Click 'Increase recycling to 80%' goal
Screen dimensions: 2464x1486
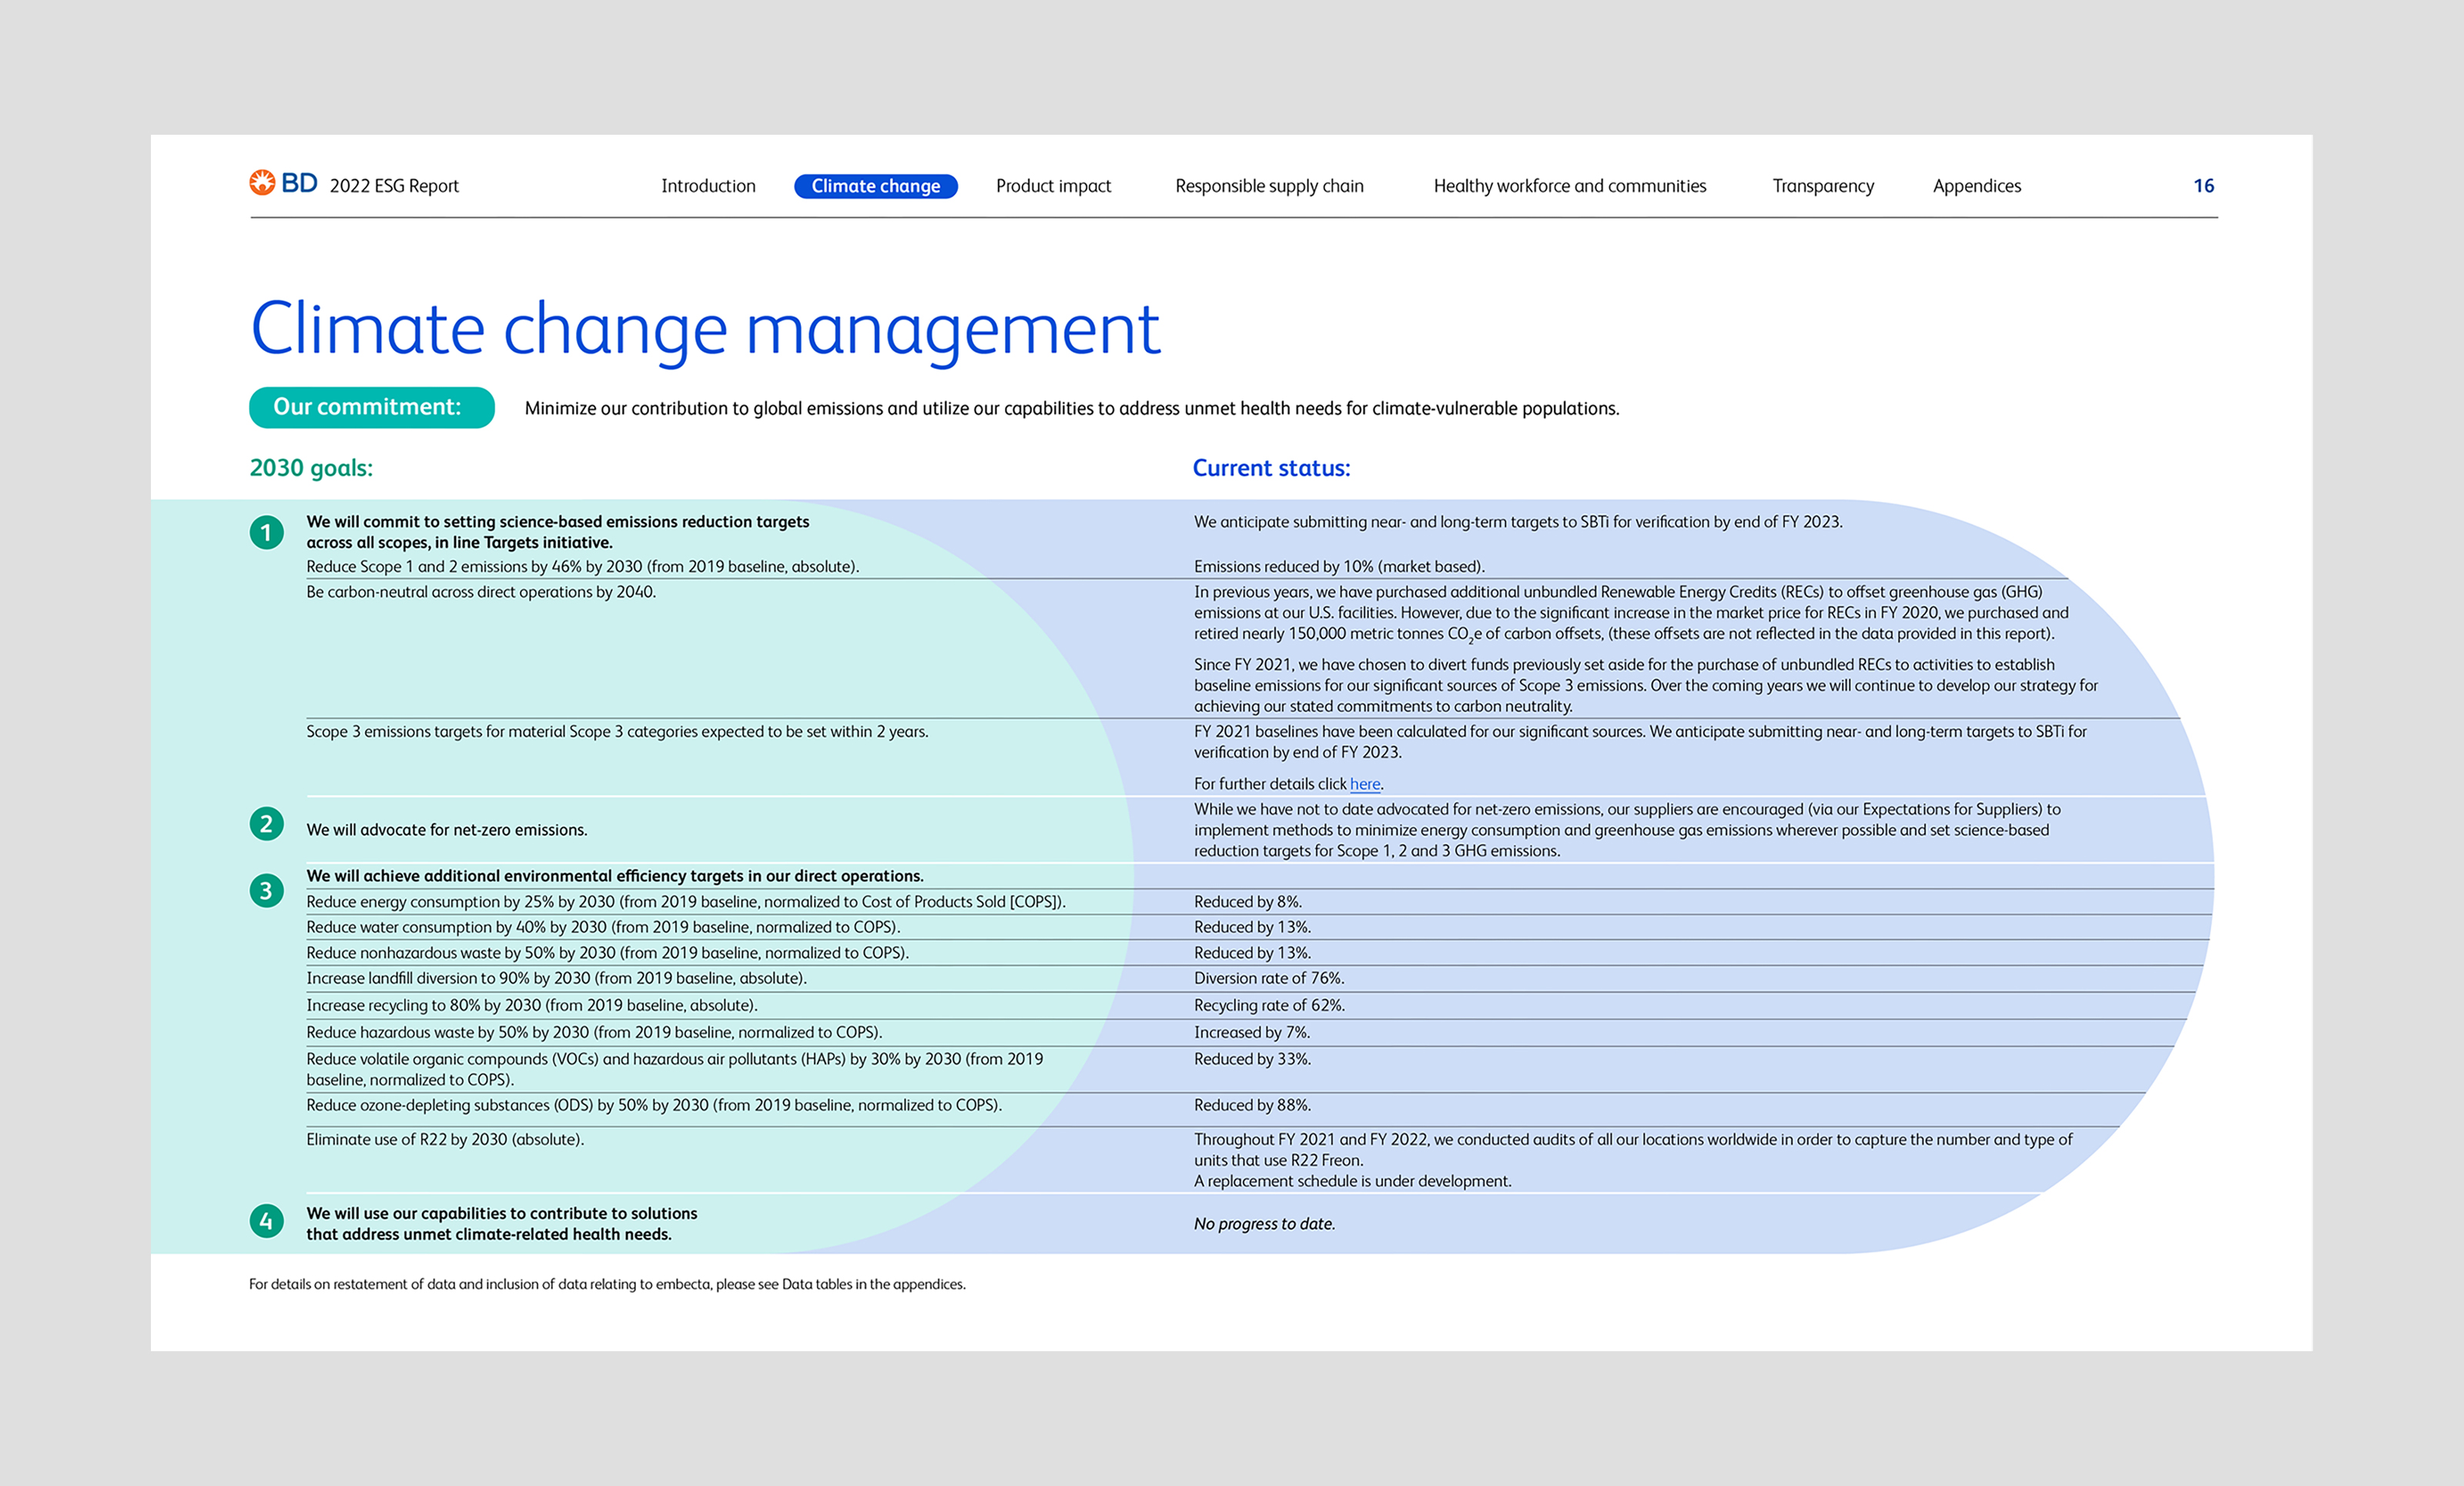[x=532, y=1005]
